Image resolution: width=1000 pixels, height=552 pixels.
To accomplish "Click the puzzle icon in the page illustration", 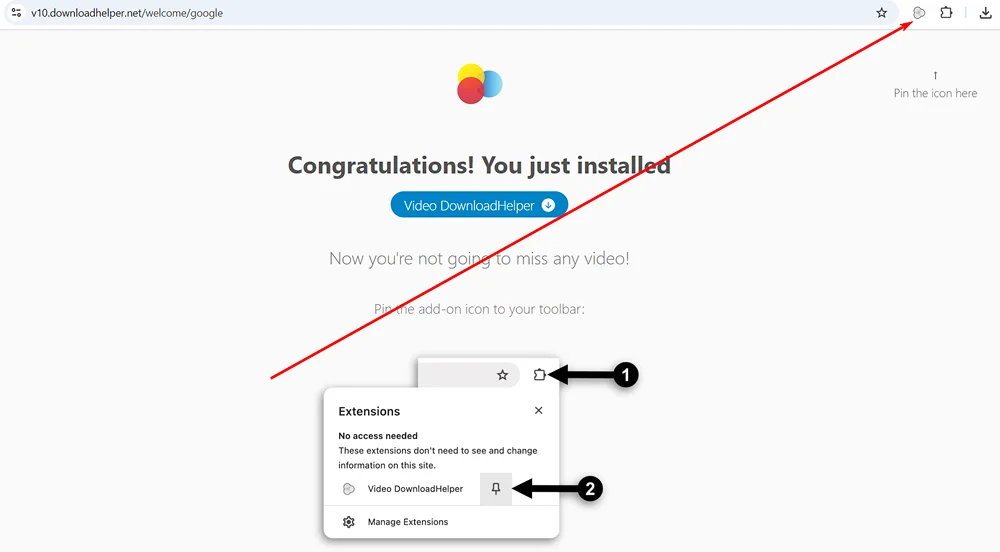I will pyautogui.click(x=540, y=375).
